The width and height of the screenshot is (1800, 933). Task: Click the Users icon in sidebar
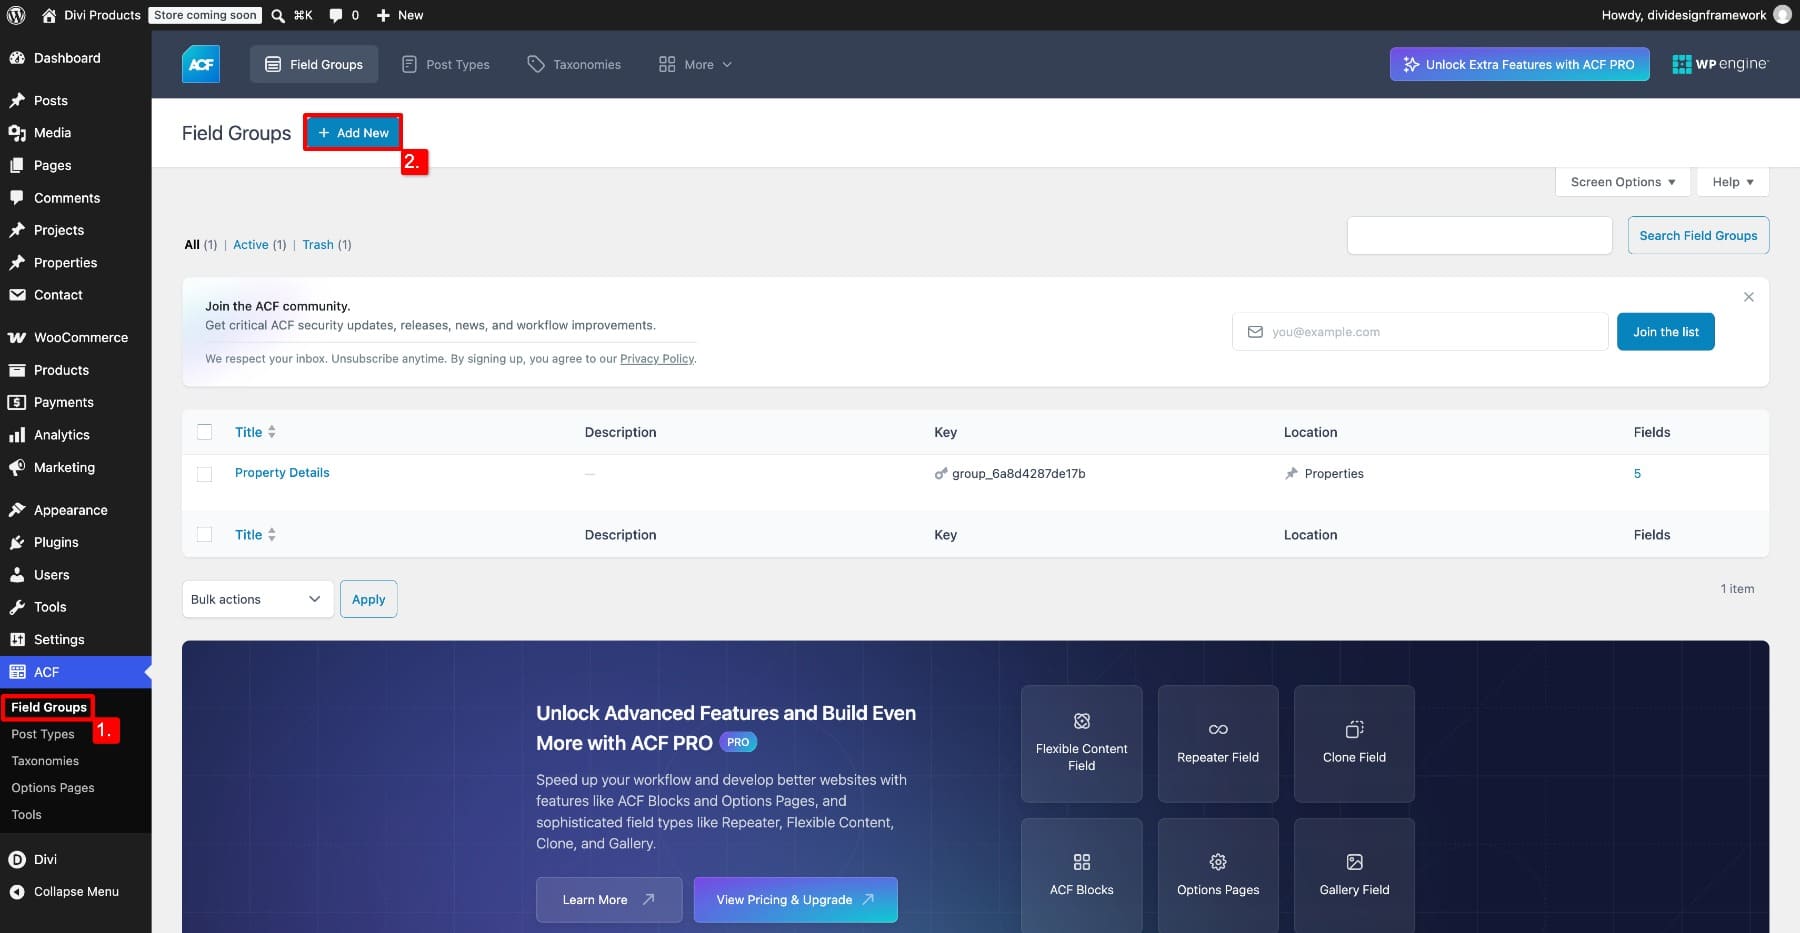pos(17,575)
